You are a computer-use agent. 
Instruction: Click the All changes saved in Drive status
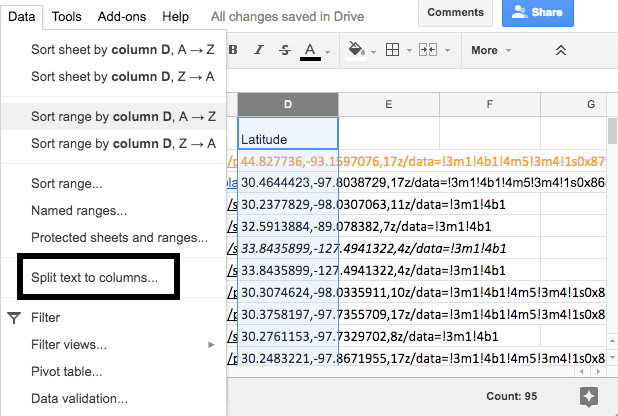pos(287,17)
